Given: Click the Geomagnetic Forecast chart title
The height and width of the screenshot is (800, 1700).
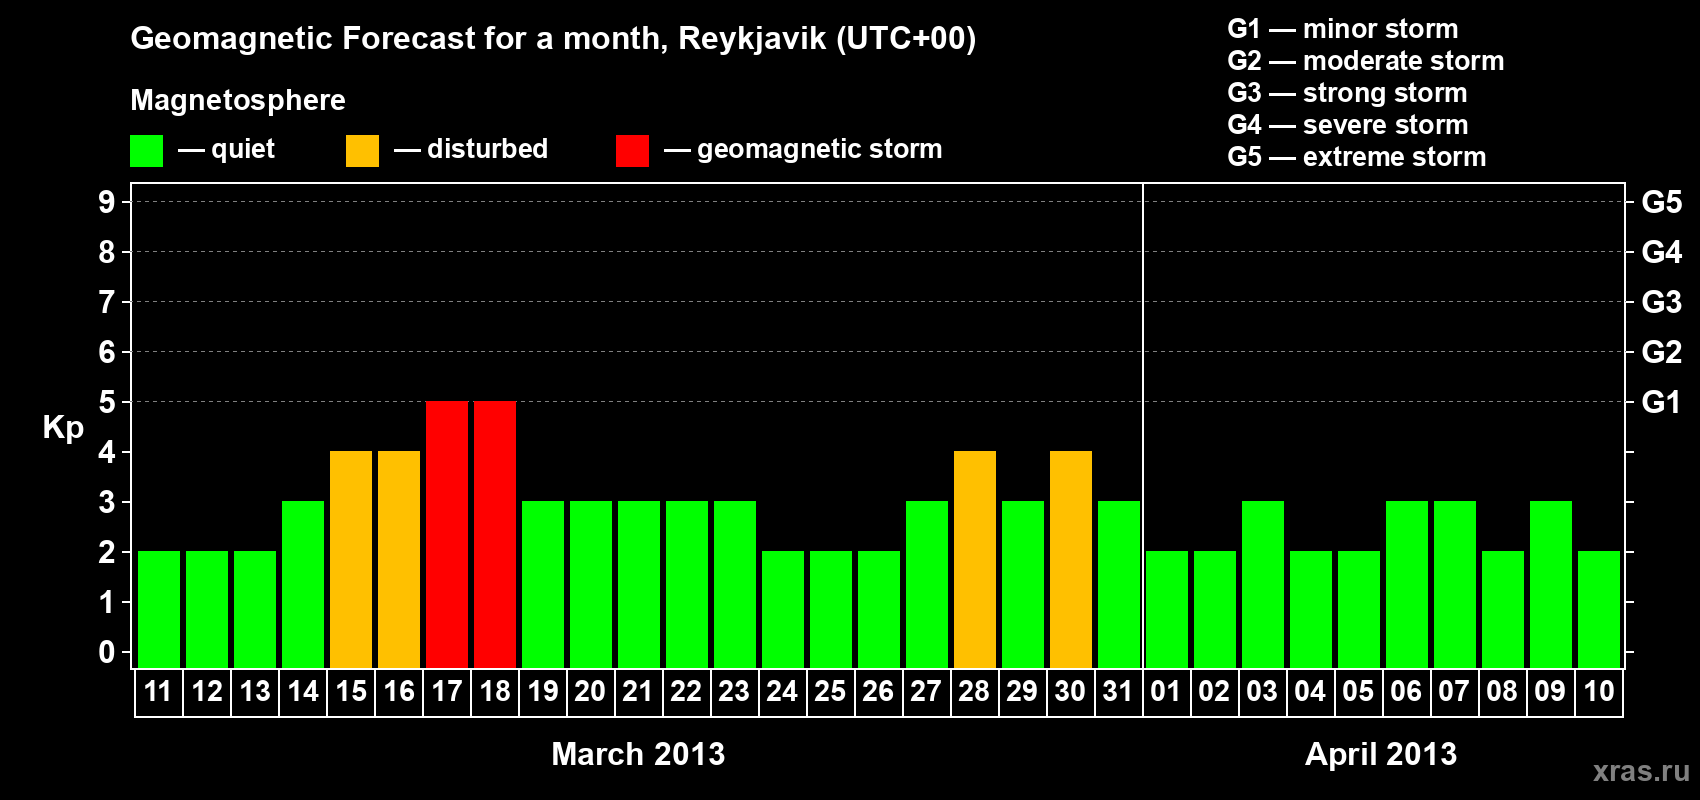Looking at the screenshot, I should click(553, 39).
